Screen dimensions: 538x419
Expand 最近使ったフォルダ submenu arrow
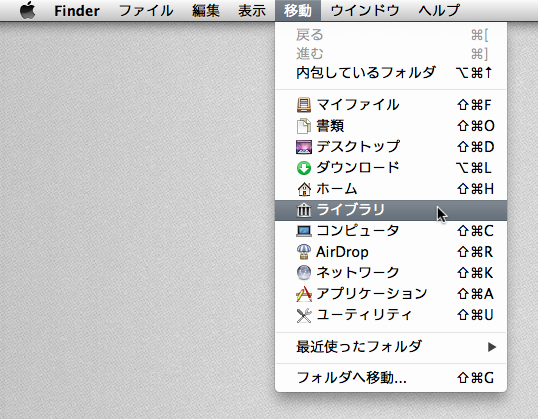pos(492,347)
